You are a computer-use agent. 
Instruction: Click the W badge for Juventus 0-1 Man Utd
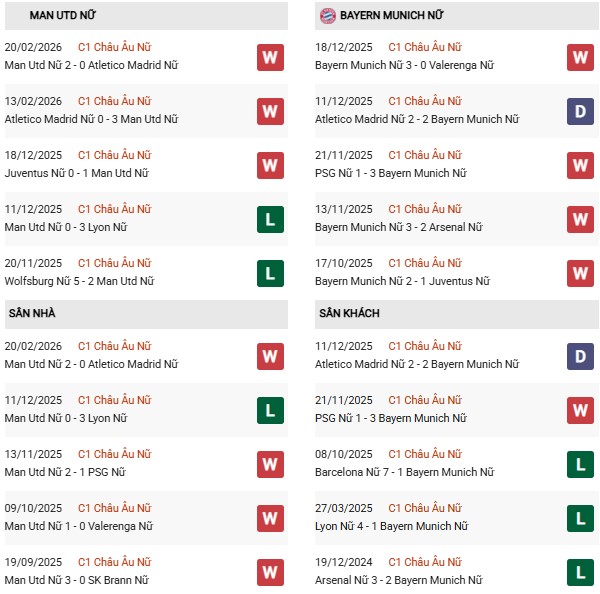click(269, 165)
